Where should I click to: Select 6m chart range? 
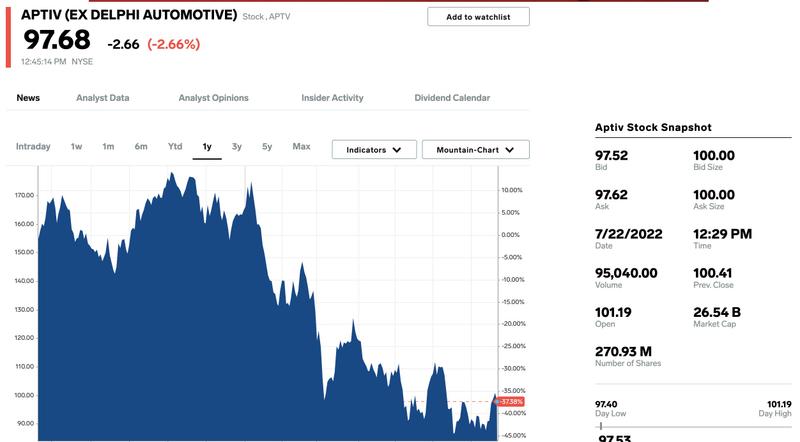tap(141, 146)
